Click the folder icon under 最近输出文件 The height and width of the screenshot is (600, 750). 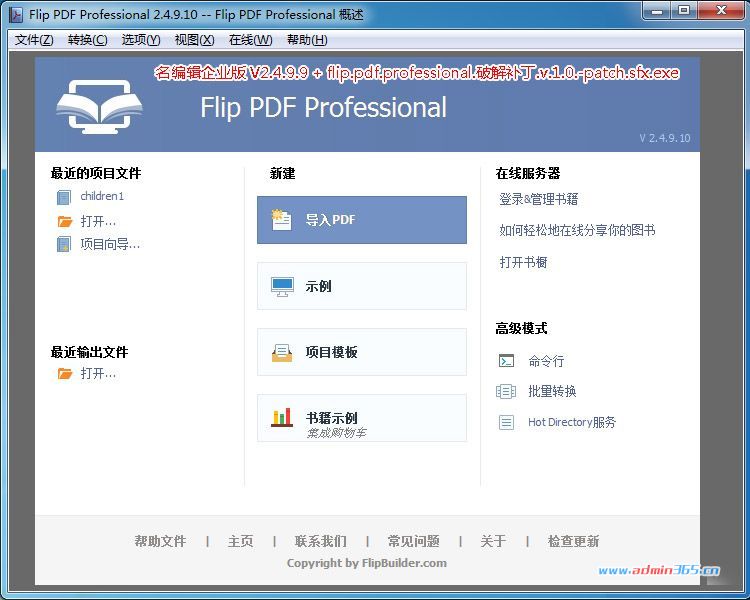[x=65, y=373]
